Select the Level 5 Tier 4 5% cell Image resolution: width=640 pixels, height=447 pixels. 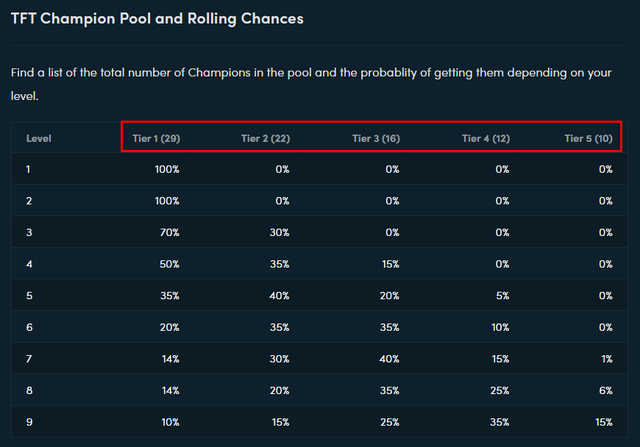(x=503, y=297)
